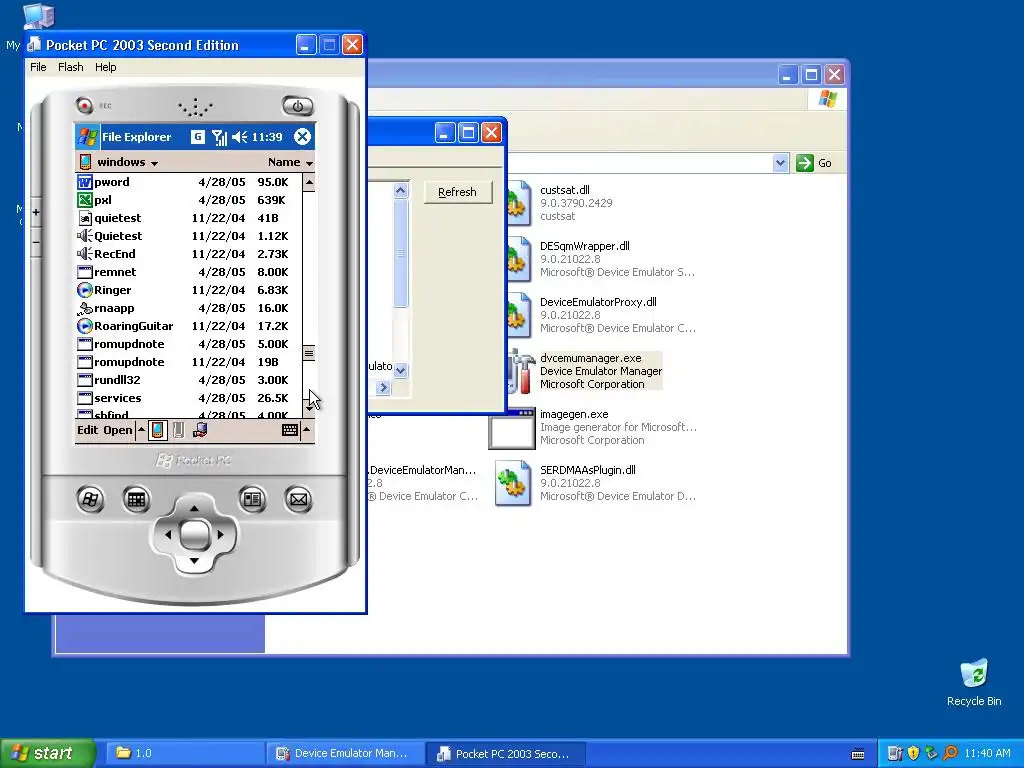Select the RecEnd sound file icon
This screenshot has height=768, width=1024.
coord(85,254)
